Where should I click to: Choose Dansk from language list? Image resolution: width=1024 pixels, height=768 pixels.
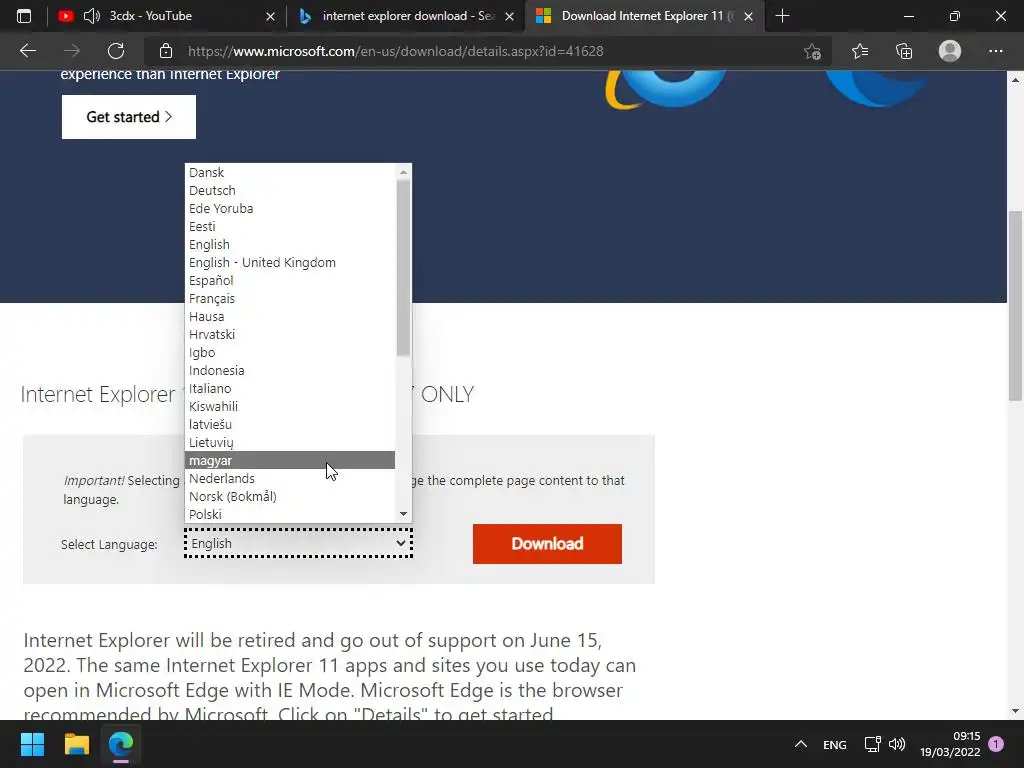(289, 172)
